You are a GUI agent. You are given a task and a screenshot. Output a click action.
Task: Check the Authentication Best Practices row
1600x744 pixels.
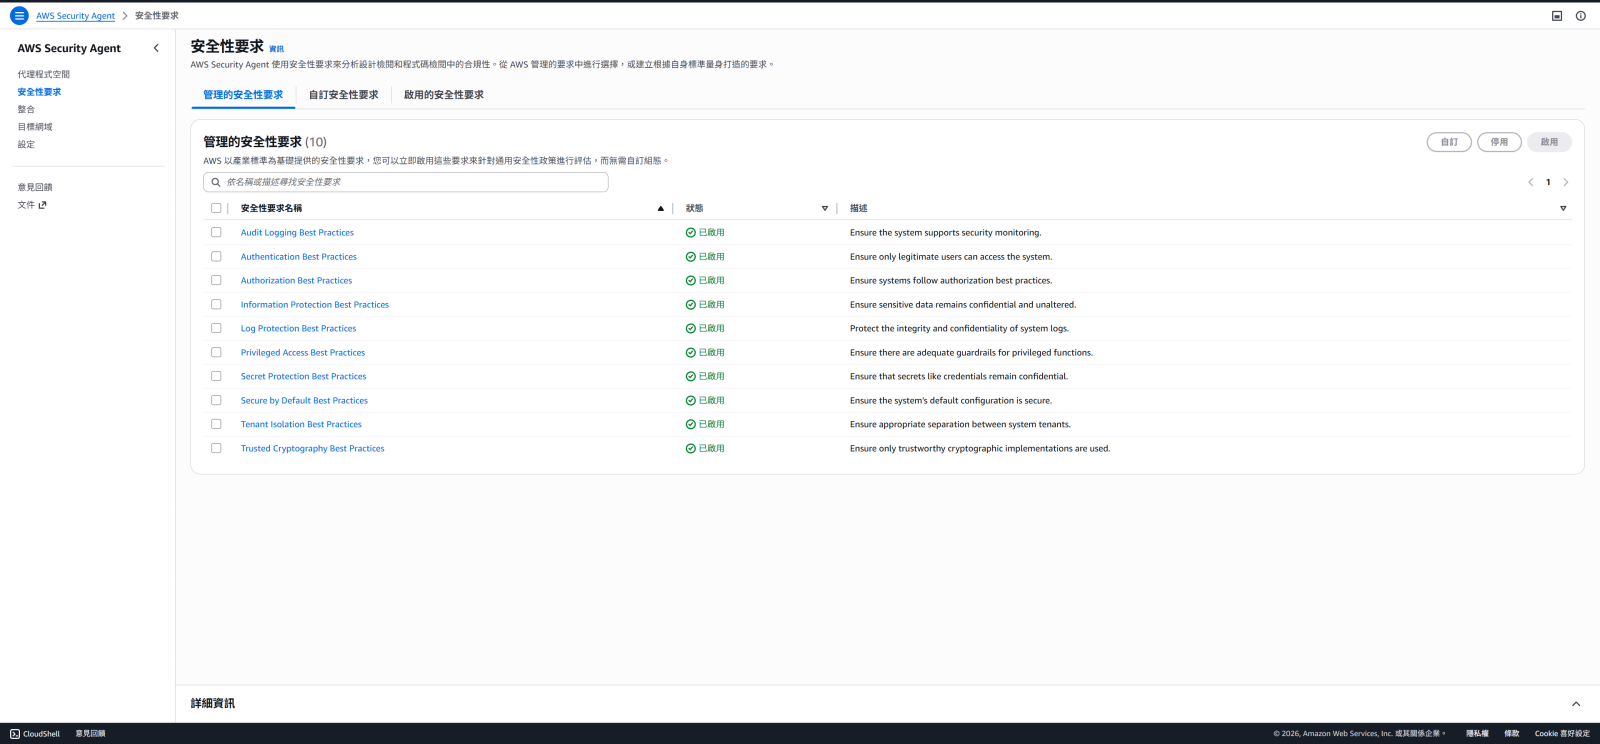click(x=216, y=256)
